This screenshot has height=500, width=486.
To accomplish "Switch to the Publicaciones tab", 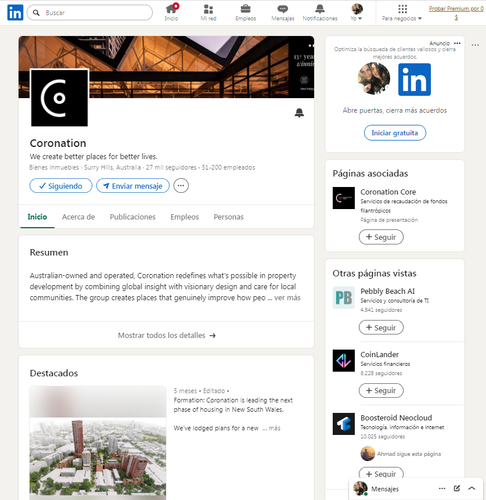I will coord(133,217).
